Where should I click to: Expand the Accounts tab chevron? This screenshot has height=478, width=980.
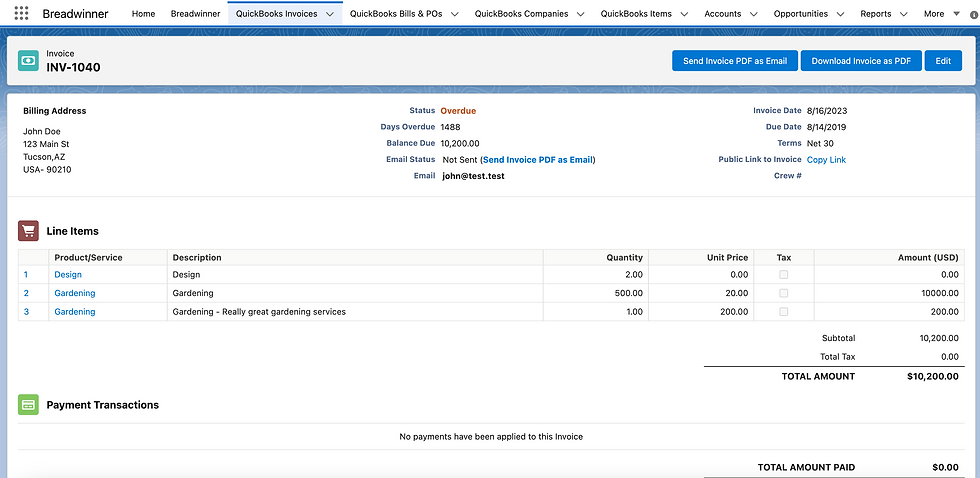click(x=753, y=14)
